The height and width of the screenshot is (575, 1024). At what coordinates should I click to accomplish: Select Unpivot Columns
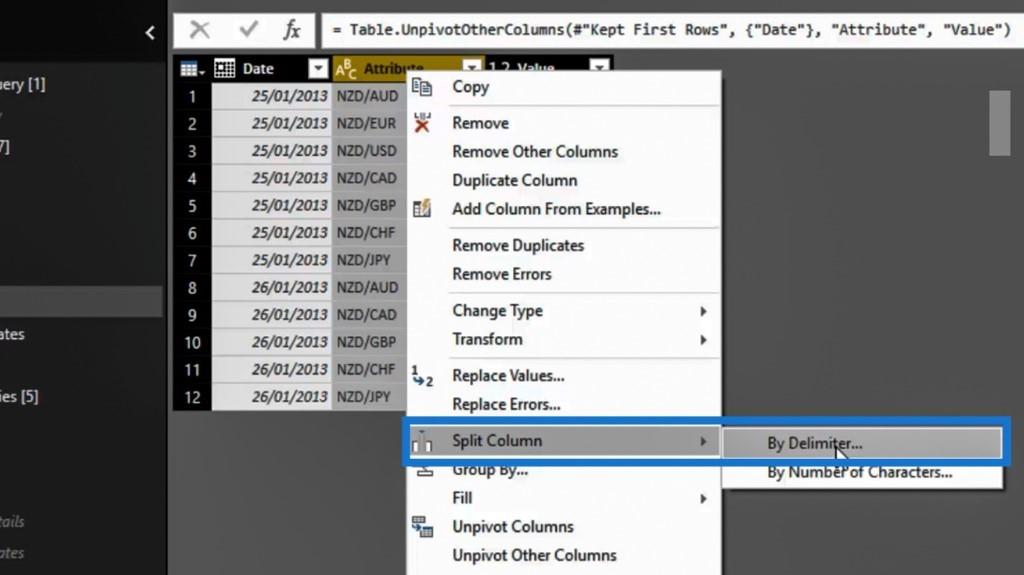(513, 527)
